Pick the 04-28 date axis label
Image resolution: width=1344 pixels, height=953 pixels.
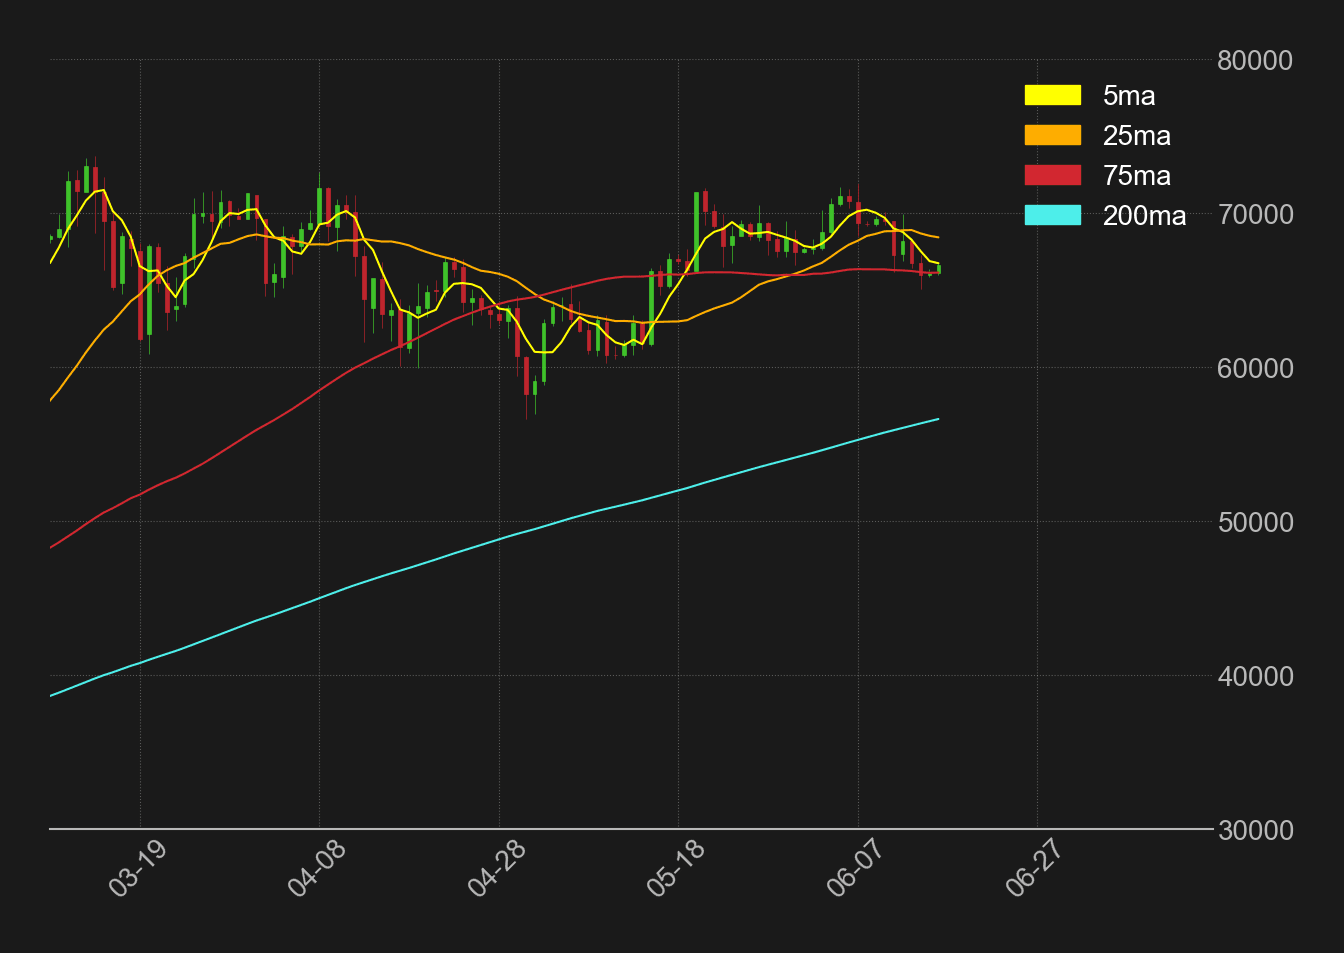[496, 868]
